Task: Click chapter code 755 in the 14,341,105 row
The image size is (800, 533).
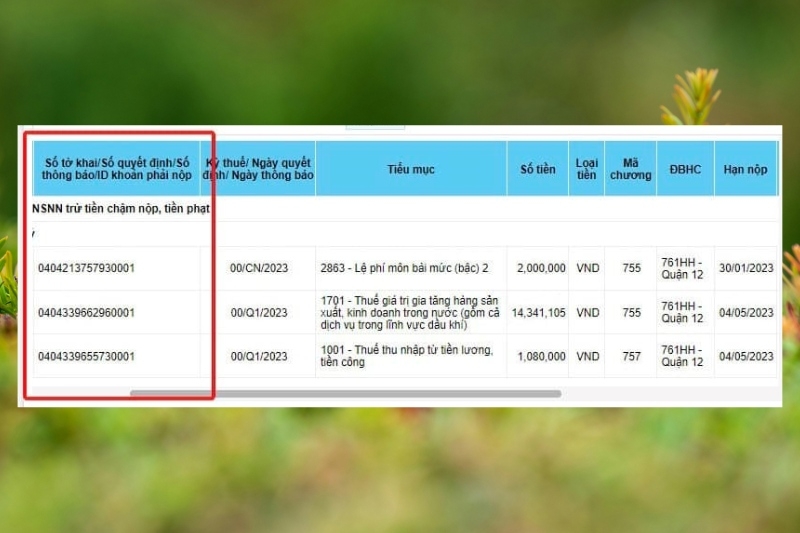Action: [631, 313]
